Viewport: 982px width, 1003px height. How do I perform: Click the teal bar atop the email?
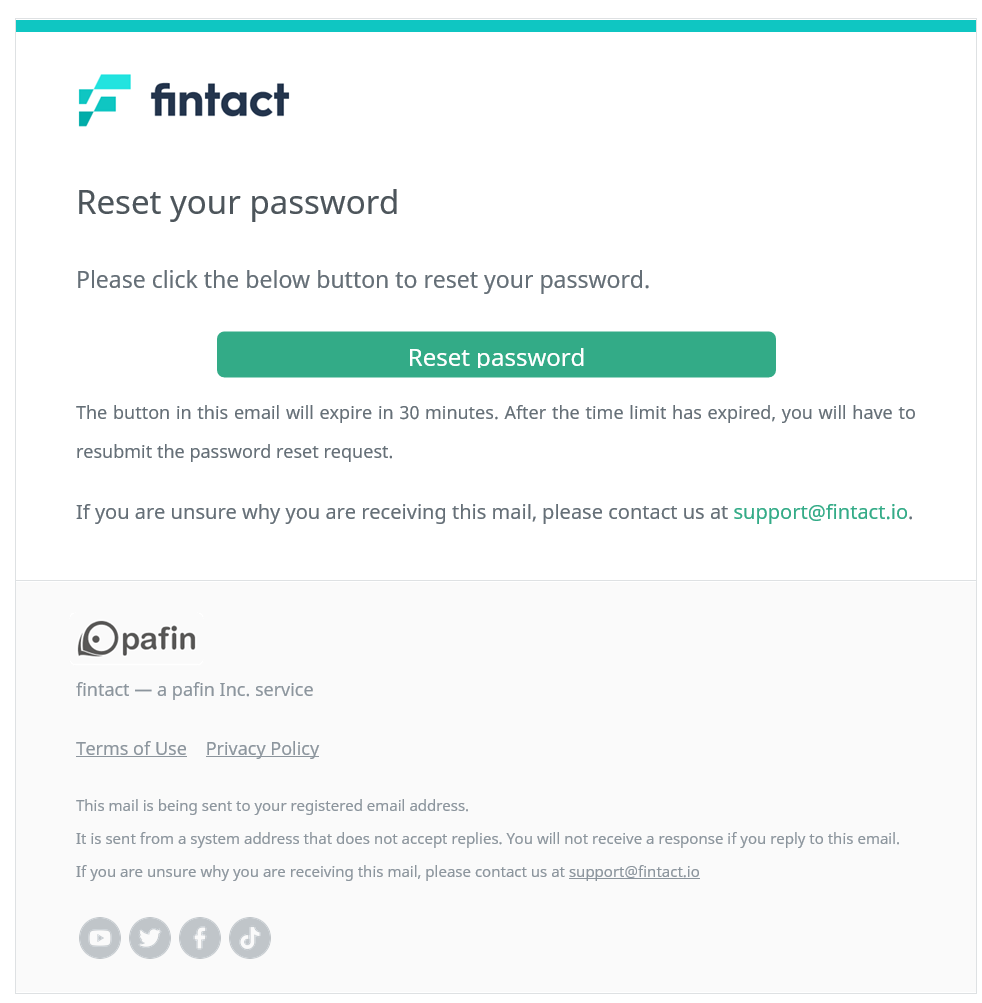[496, 26]
